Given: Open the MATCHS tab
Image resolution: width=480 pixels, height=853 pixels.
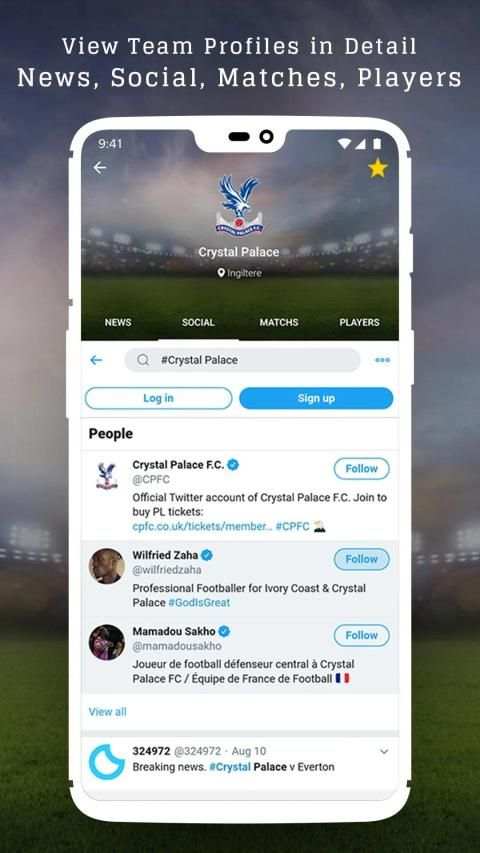Looking at the screenshot, I should click(x=279, y=322).
